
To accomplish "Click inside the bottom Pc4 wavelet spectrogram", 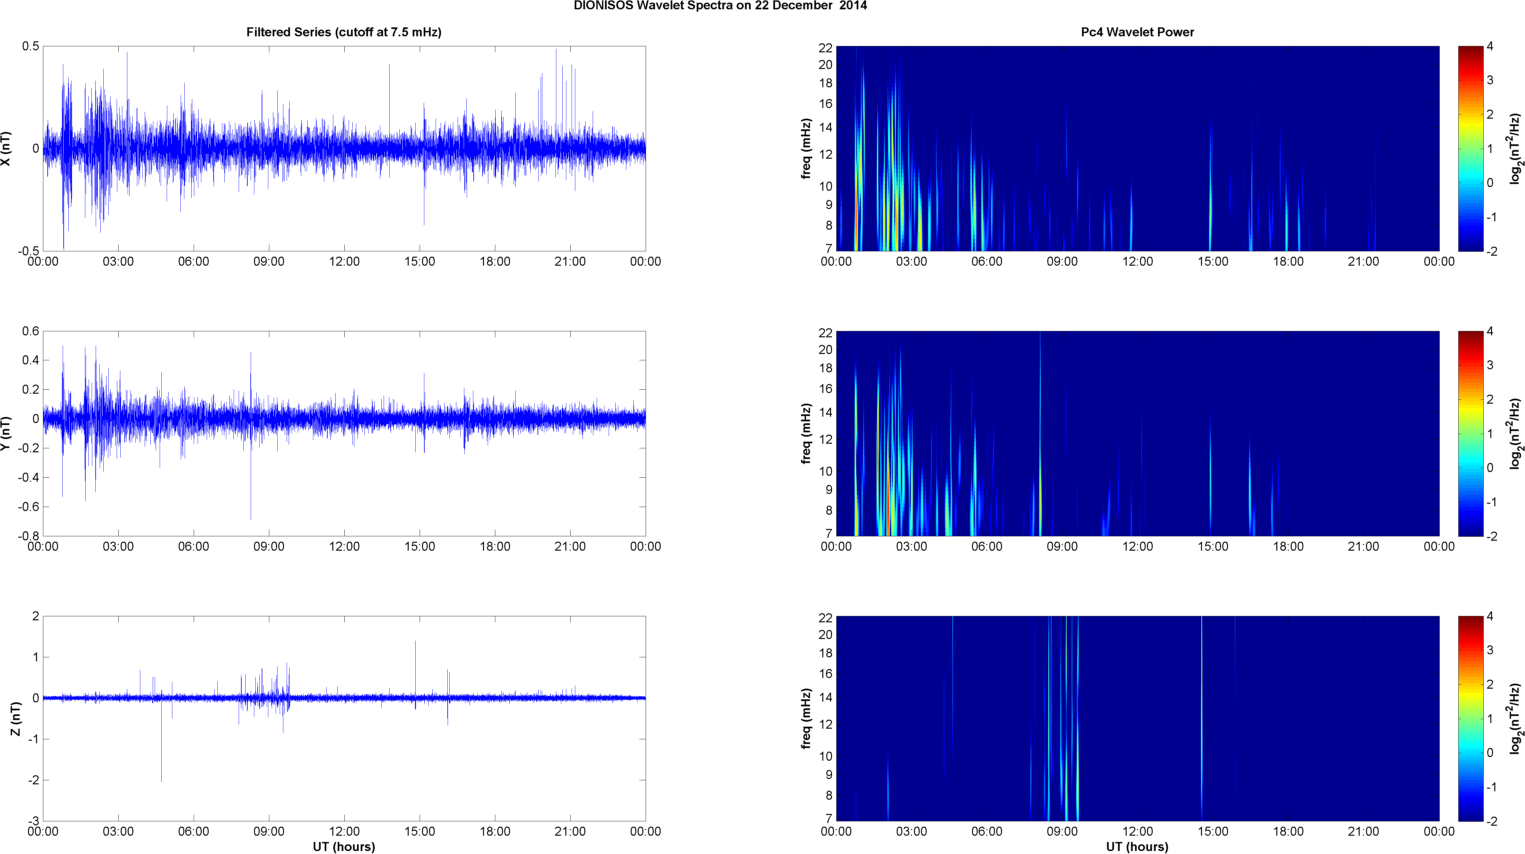I will pos(1137,719).
